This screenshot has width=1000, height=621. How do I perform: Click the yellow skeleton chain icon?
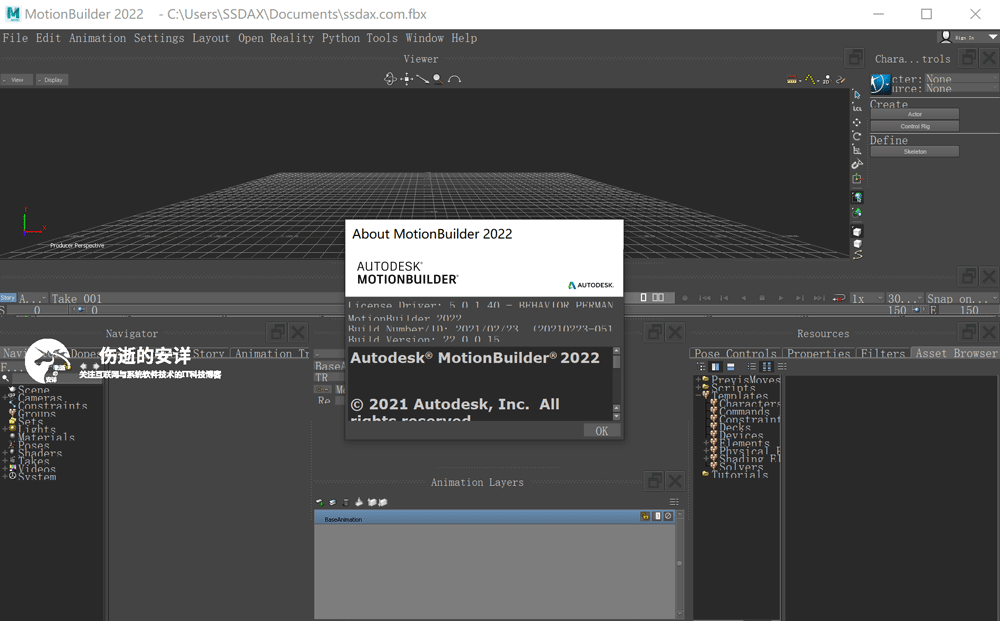810,80
